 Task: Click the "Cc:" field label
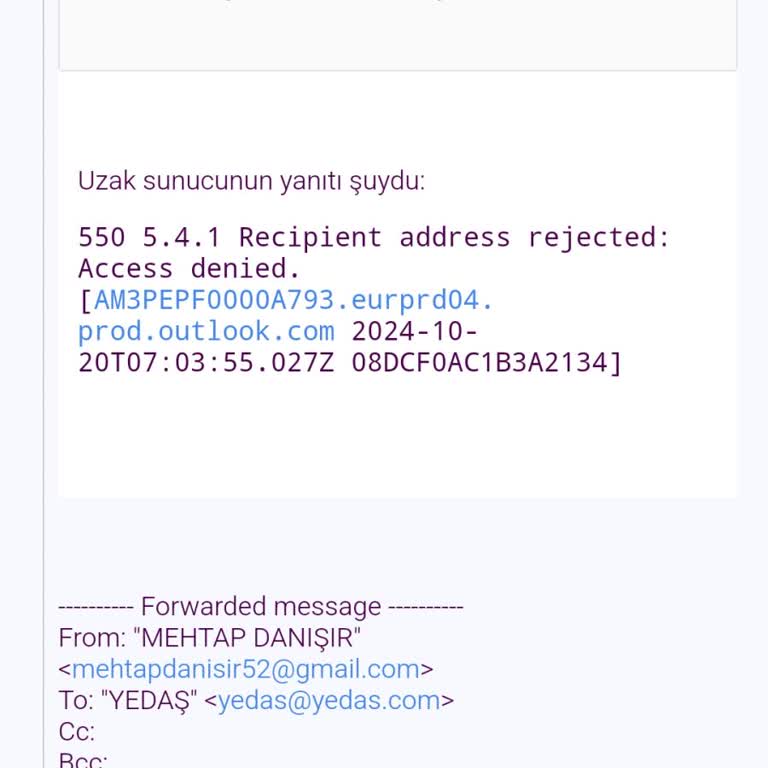77,731
